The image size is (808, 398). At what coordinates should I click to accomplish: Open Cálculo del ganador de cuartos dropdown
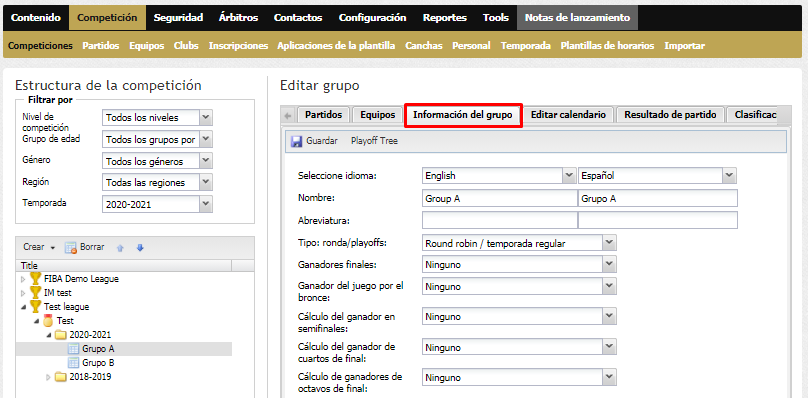[610, 347]
